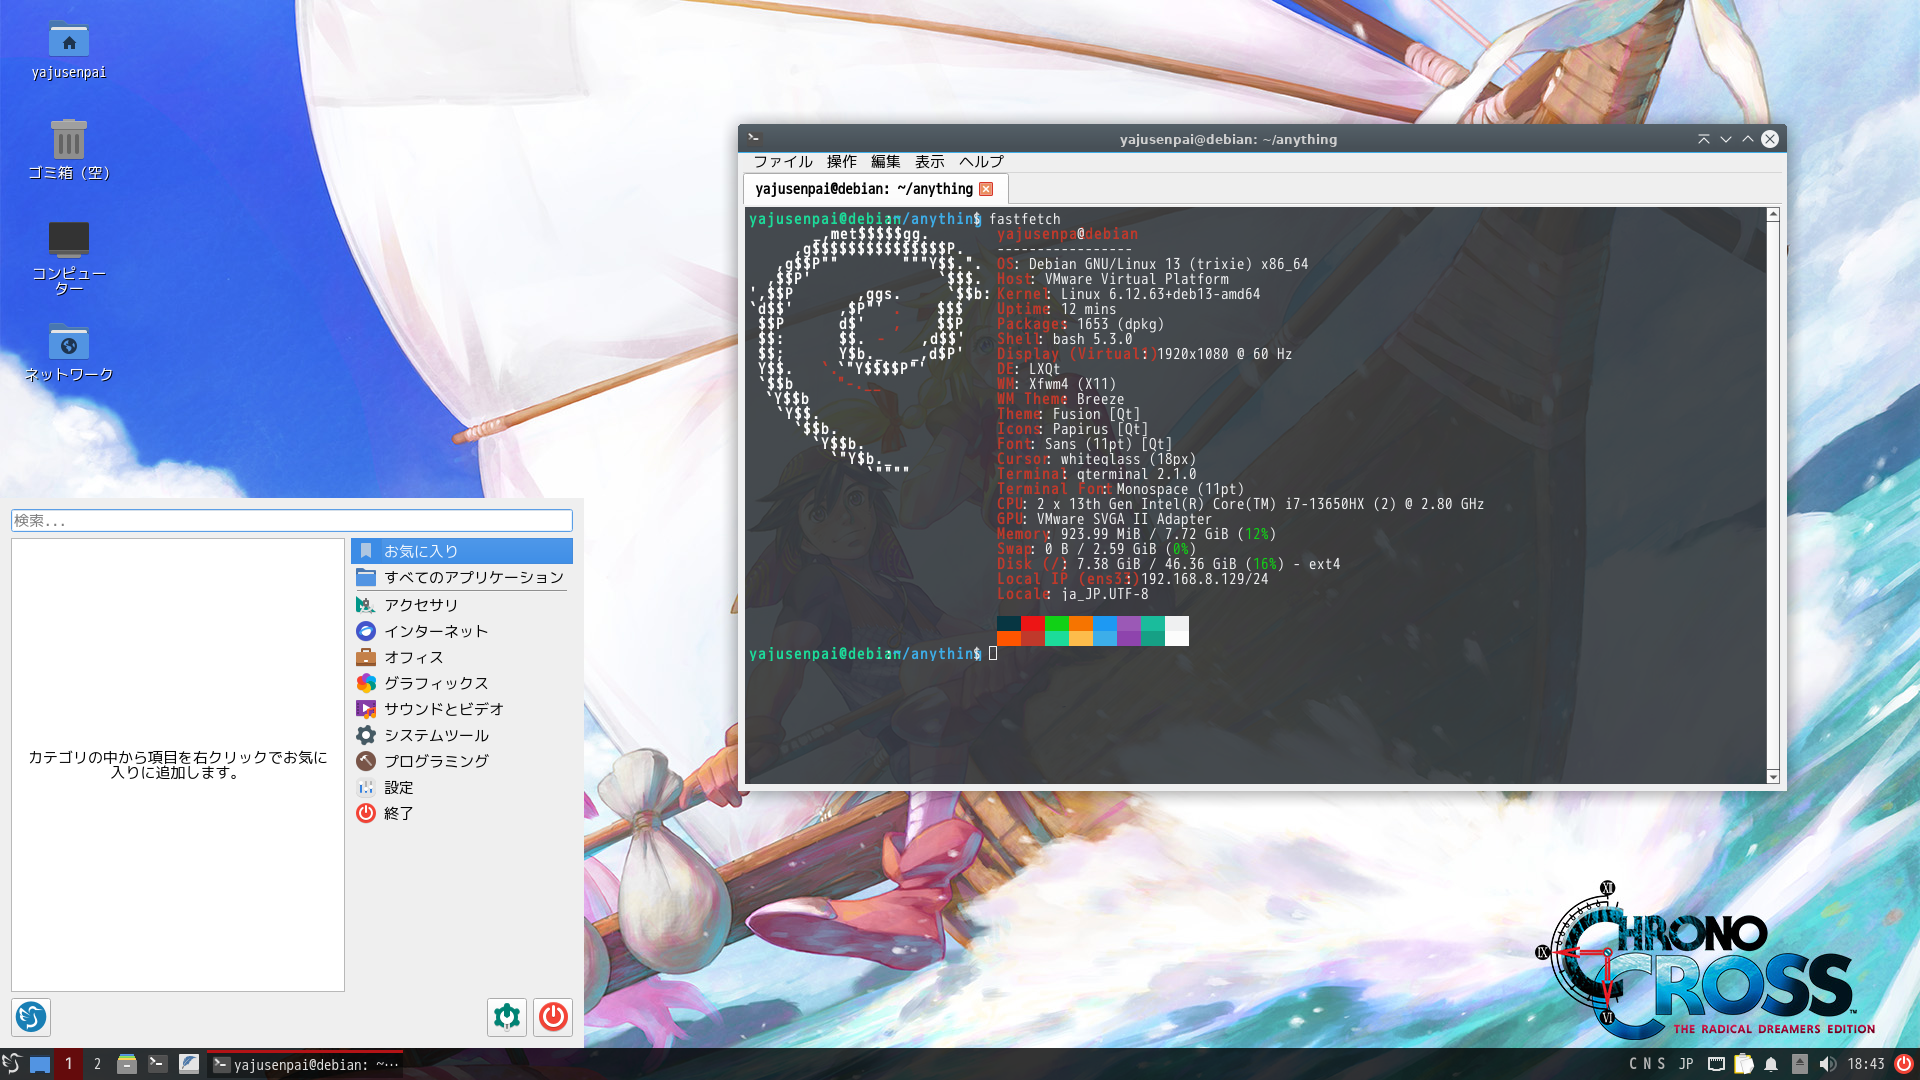This screenshot has width=1920, height=1080.
Task: Click the Caps Lock C indicator
Action: [1634, 1064]
